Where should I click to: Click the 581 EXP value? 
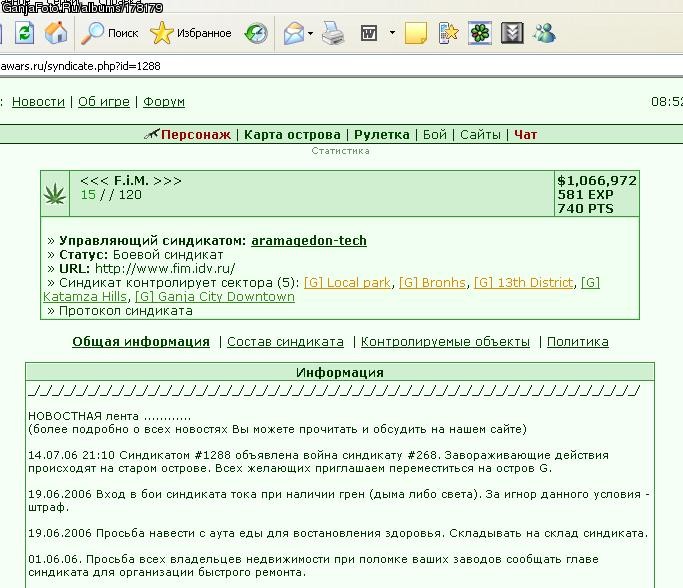585,195
